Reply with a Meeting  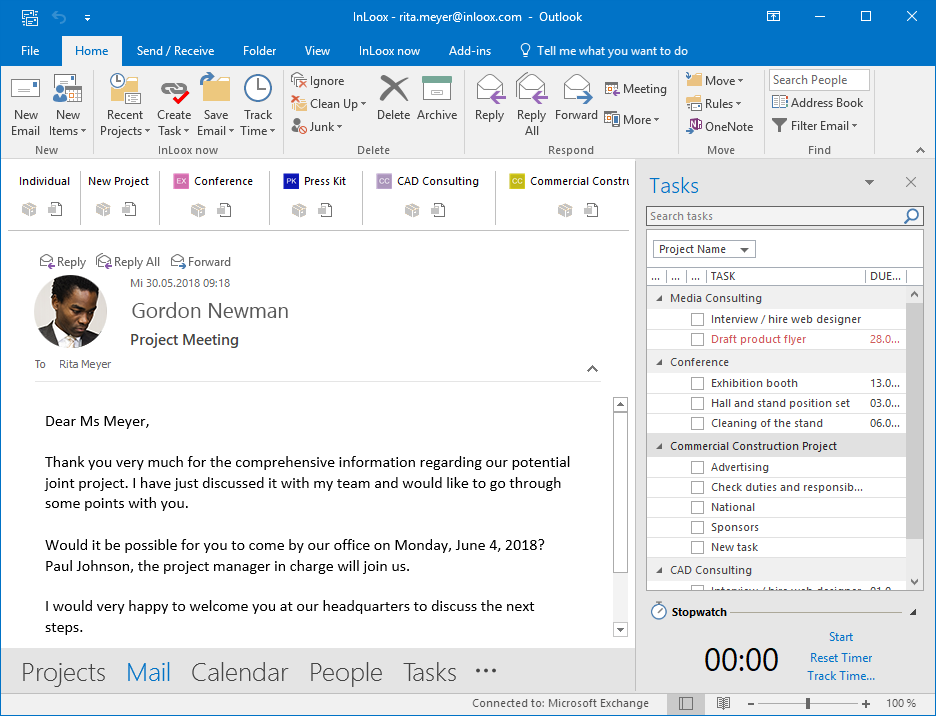click(x=635, y=89)
